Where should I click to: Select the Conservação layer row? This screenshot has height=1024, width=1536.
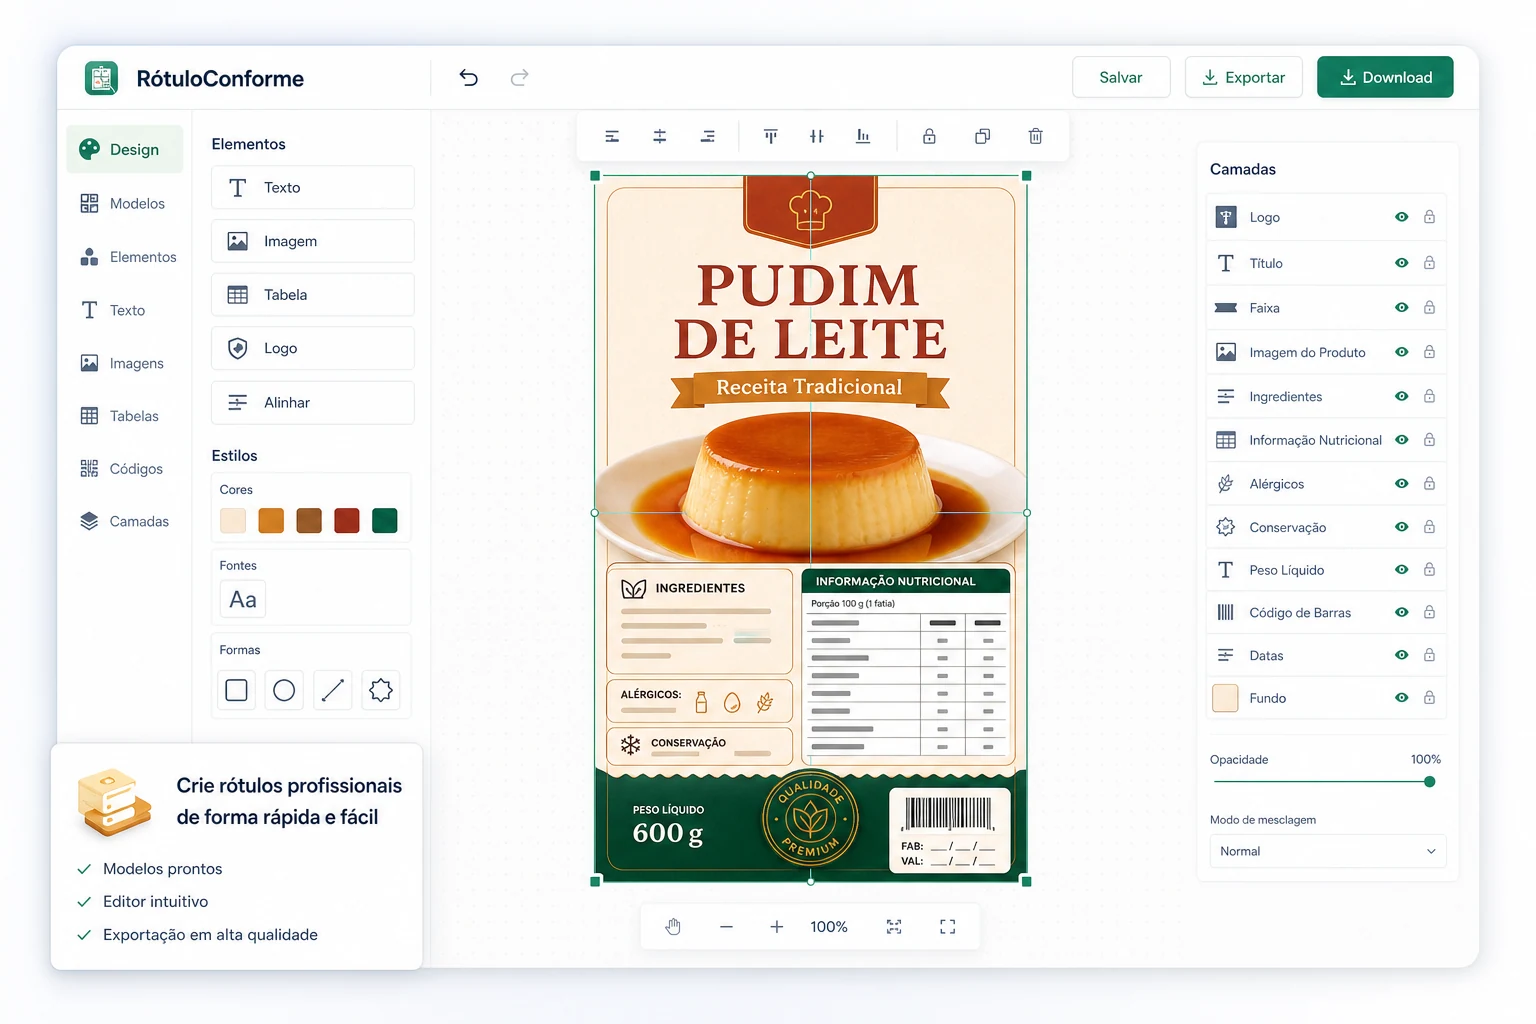click(1326, 527)
